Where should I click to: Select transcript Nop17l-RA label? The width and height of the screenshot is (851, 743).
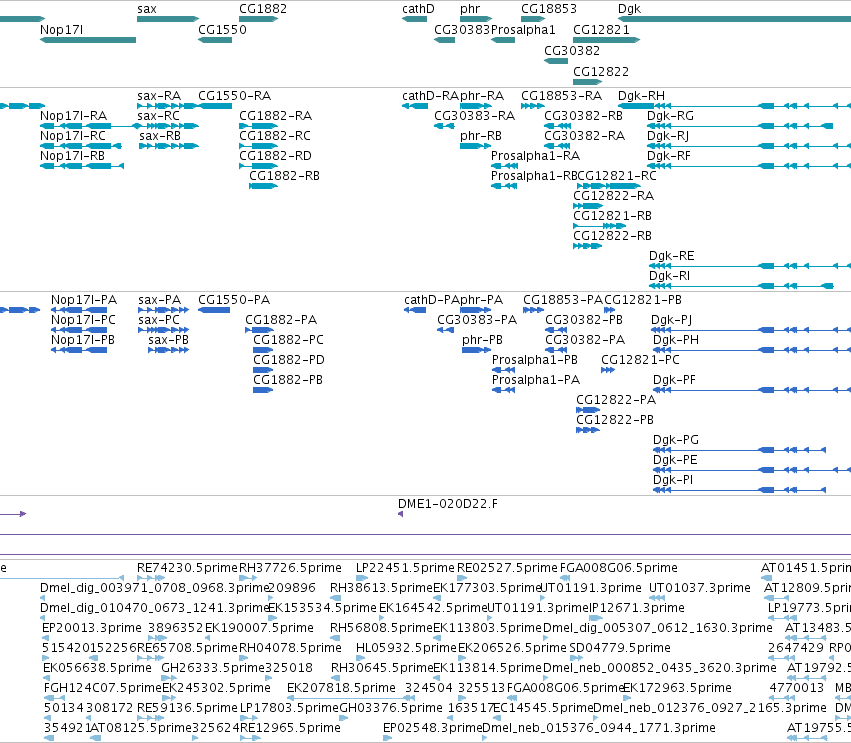pos(73,116)
